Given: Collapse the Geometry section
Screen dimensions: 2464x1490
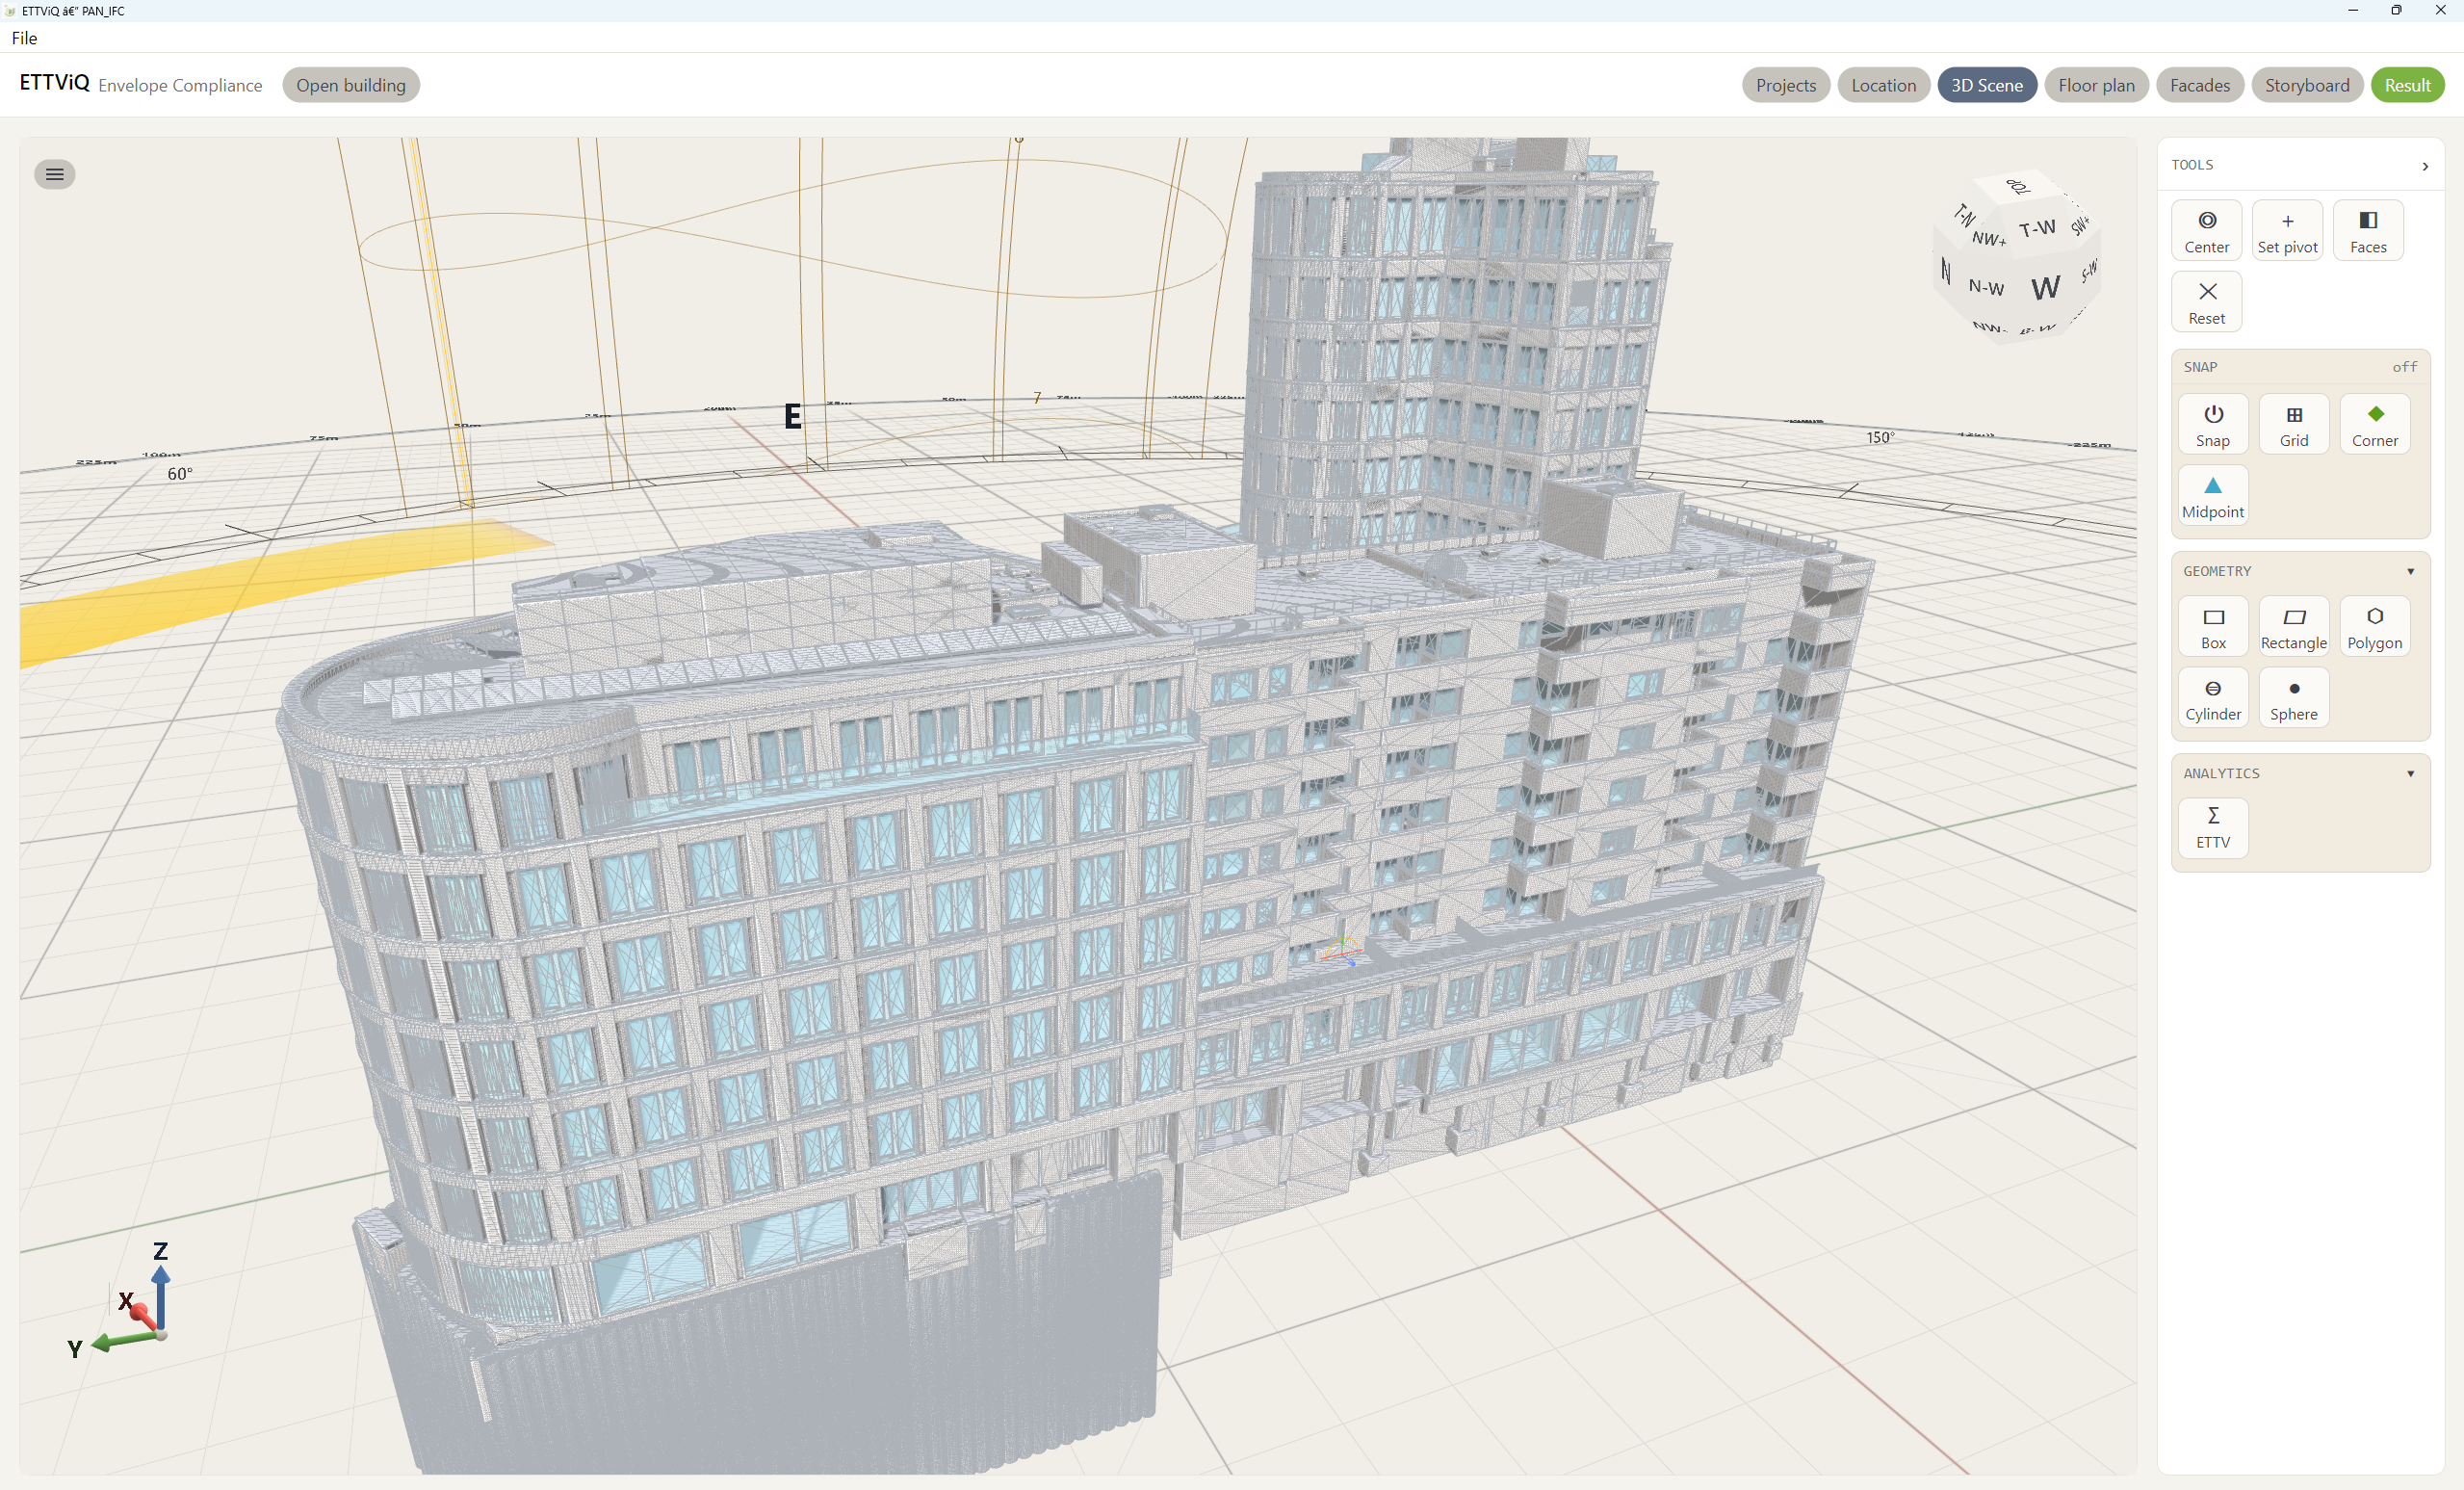Looking at the screenshot, I should [2410, 571].
